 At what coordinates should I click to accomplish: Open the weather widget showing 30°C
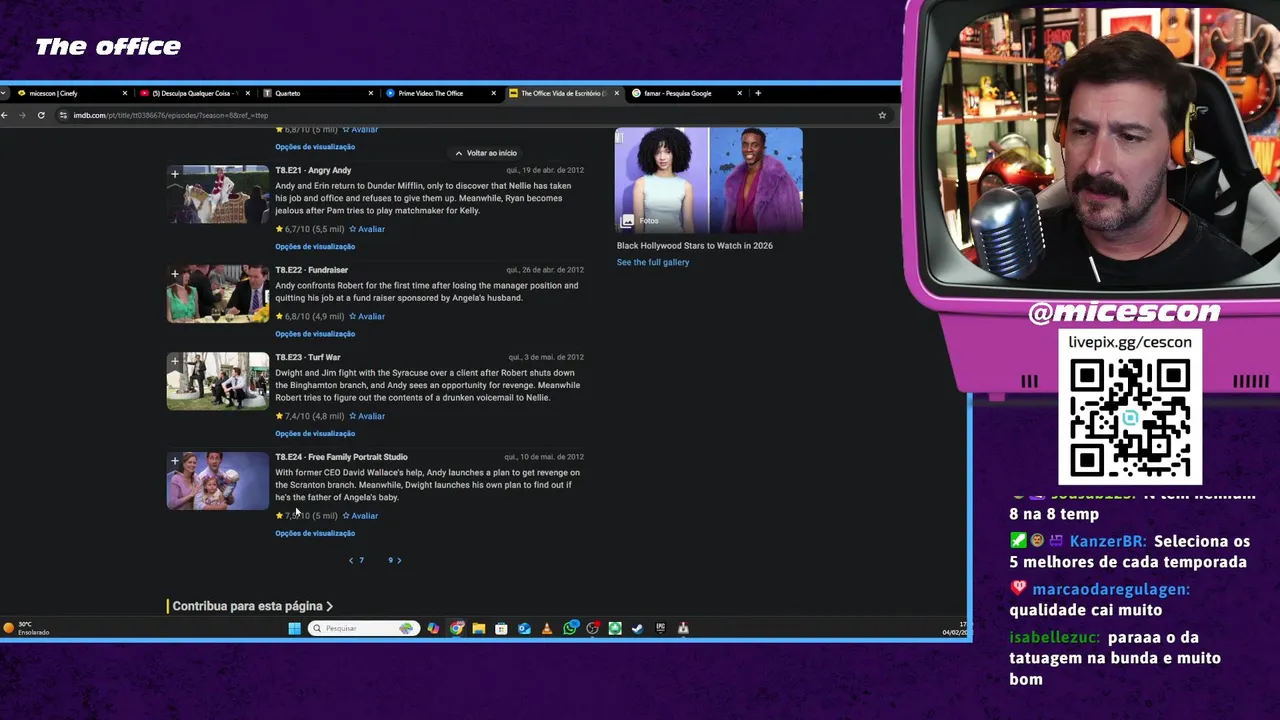(26, 628)
